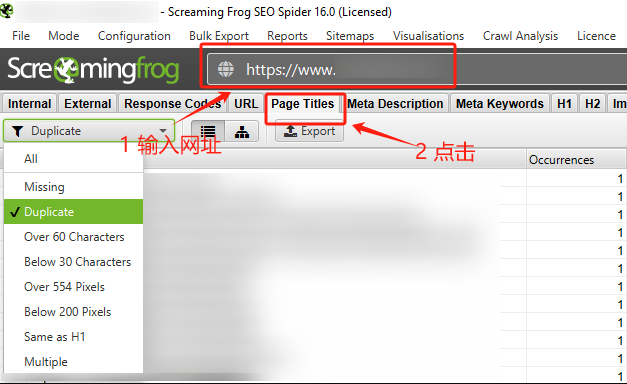The width and height of the screenshot is (627, 384).
Task: Switch to Meta Description tab
Action: pos(395,104)
